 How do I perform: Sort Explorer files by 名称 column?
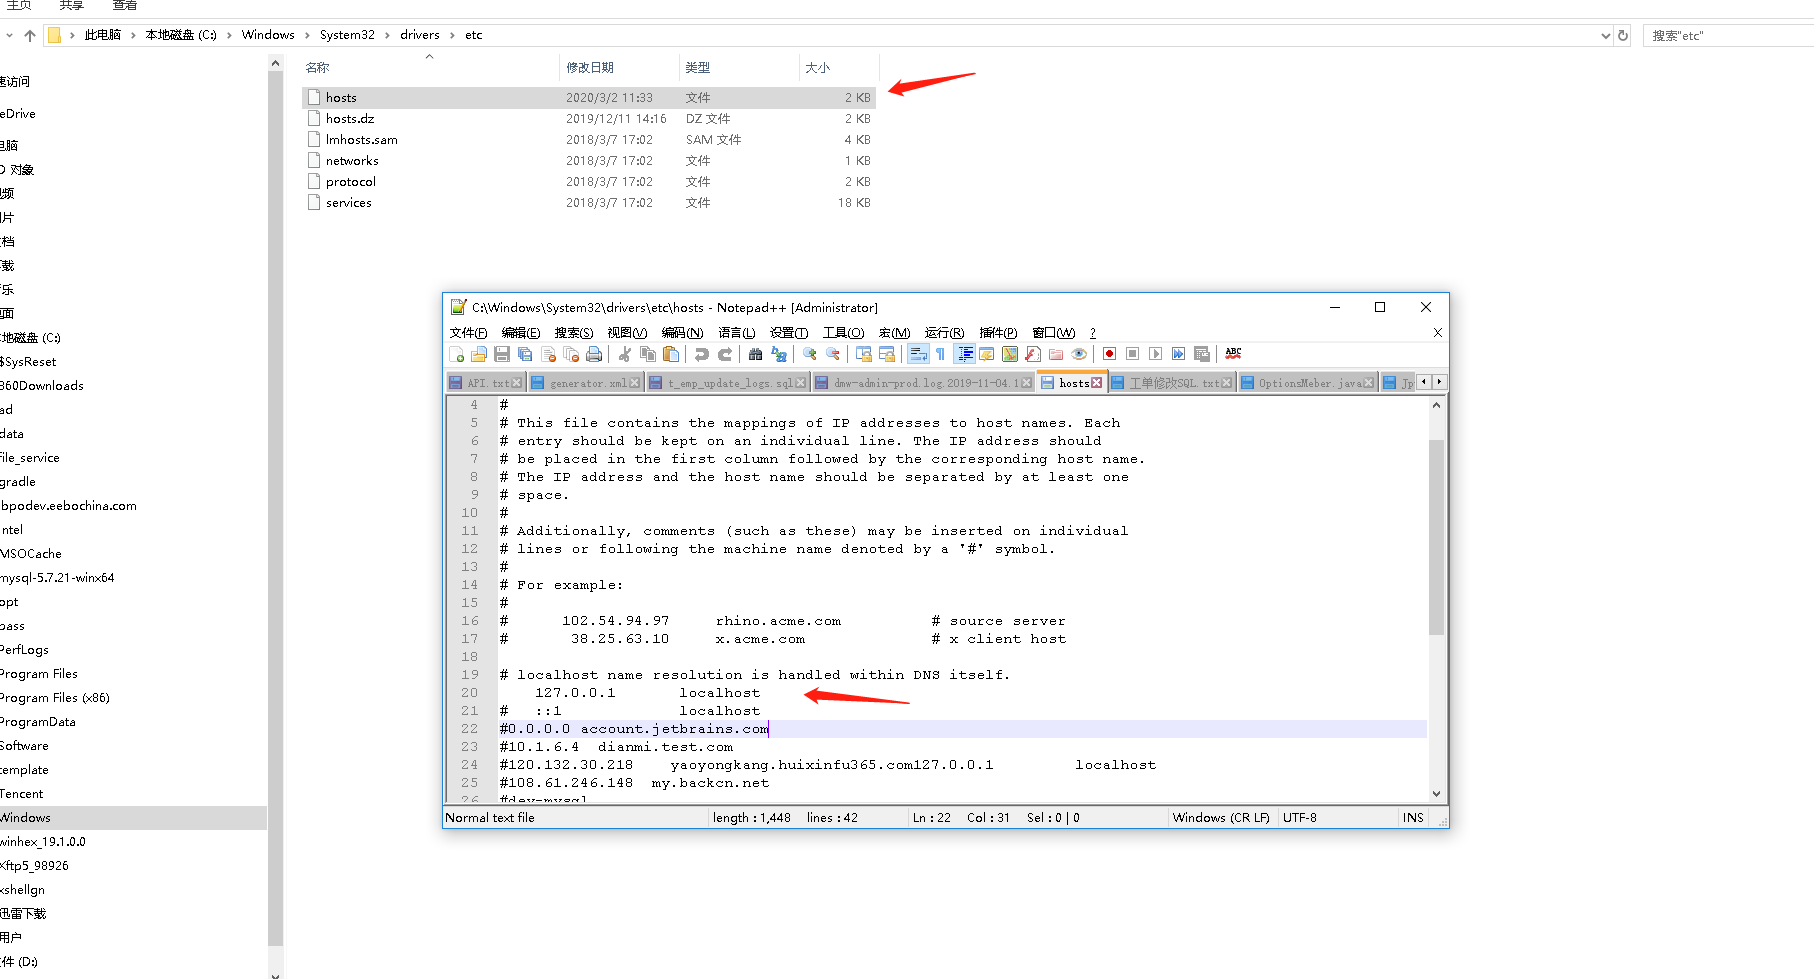(430, 68)
